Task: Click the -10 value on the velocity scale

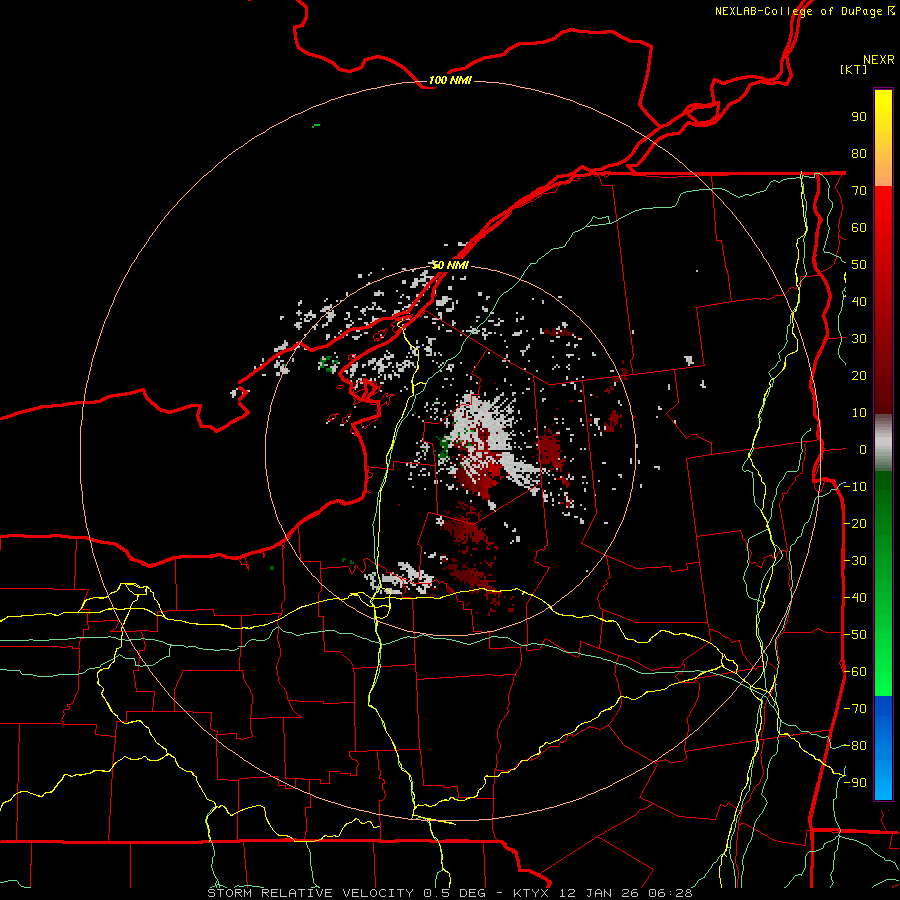Action: coord(855,487)
